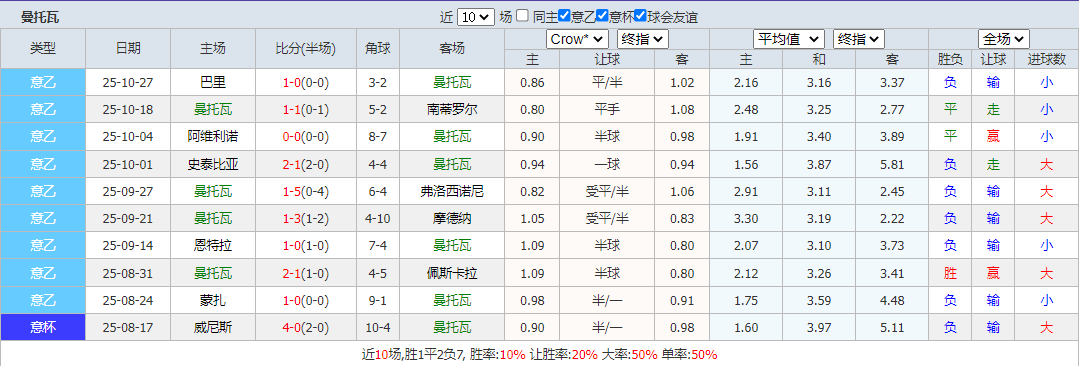This screenshot has height=366, width=1080.
Task: Open home team 巴里 link
Action: point(213,83)
